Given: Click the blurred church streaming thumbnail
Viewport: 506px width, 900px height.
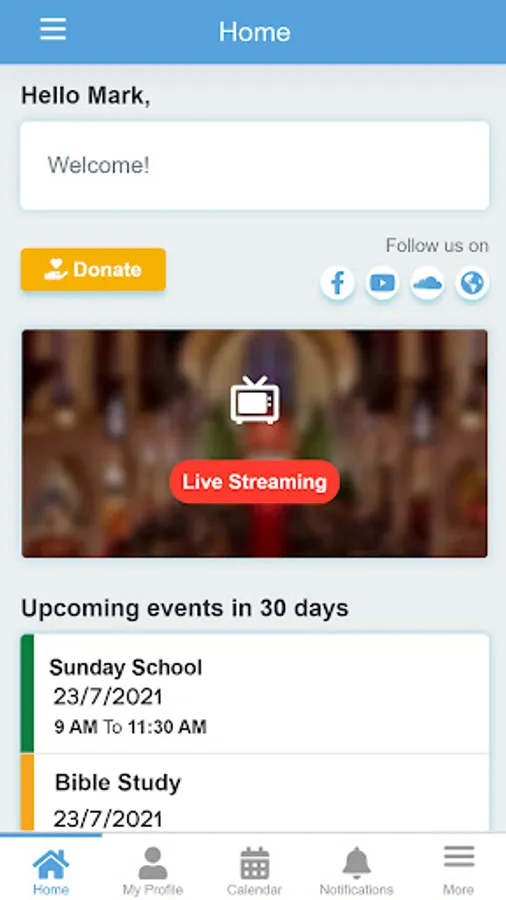Looking at the screenshot, I should (x=255, y=443).
